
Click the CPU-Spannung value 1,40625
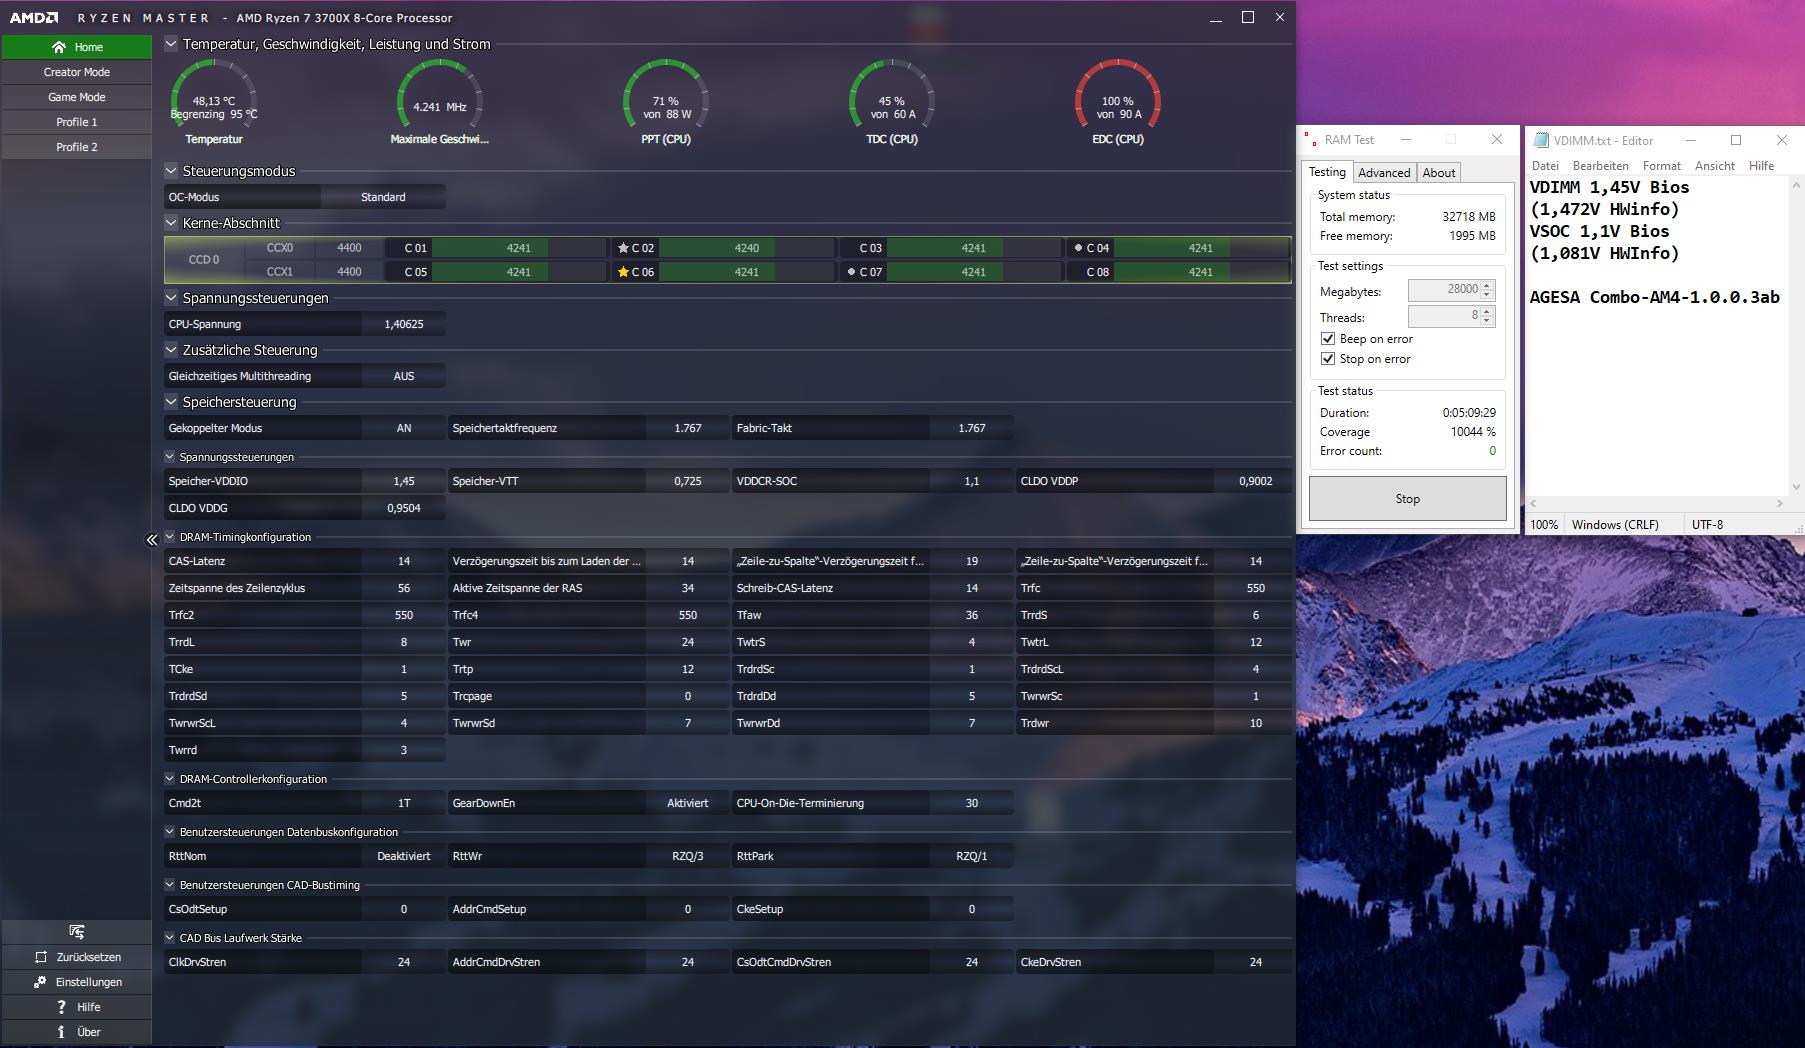click(x=404, y=324)
